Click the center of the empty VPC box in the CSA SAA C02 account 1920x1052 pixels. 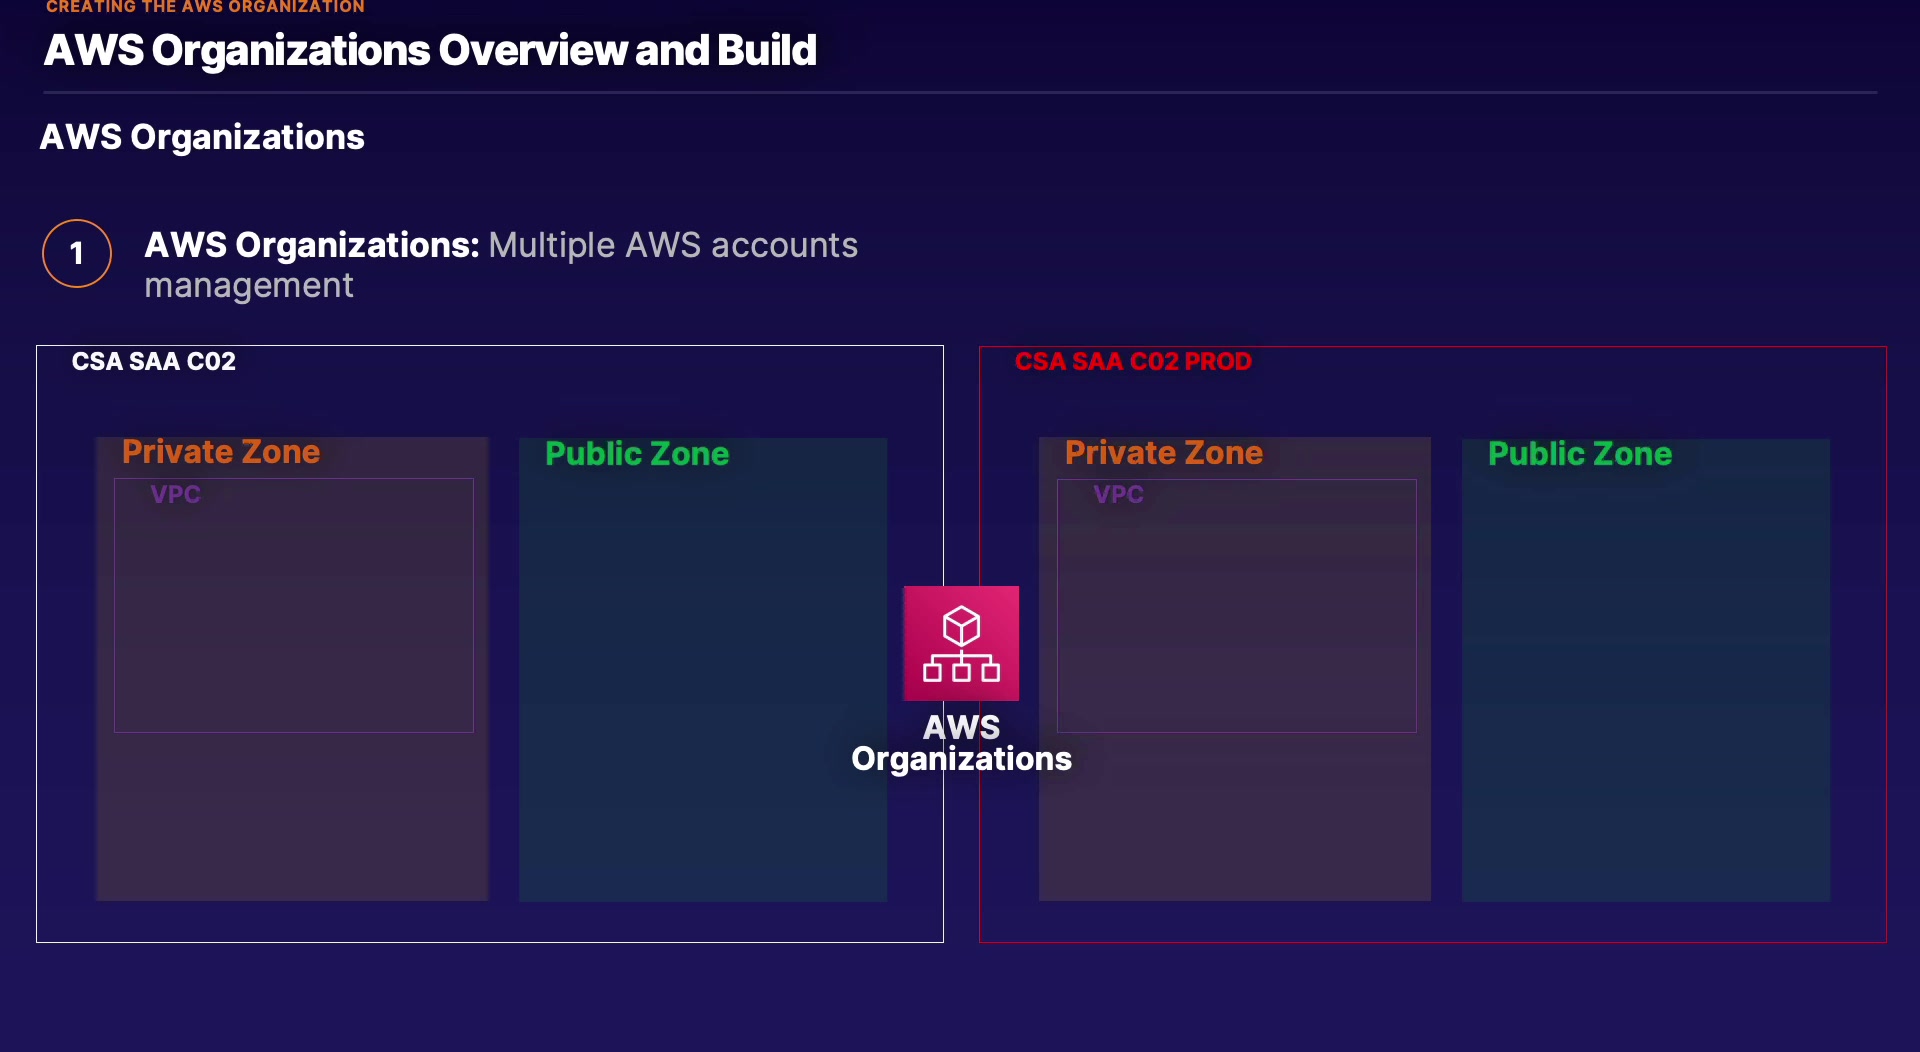294,606
